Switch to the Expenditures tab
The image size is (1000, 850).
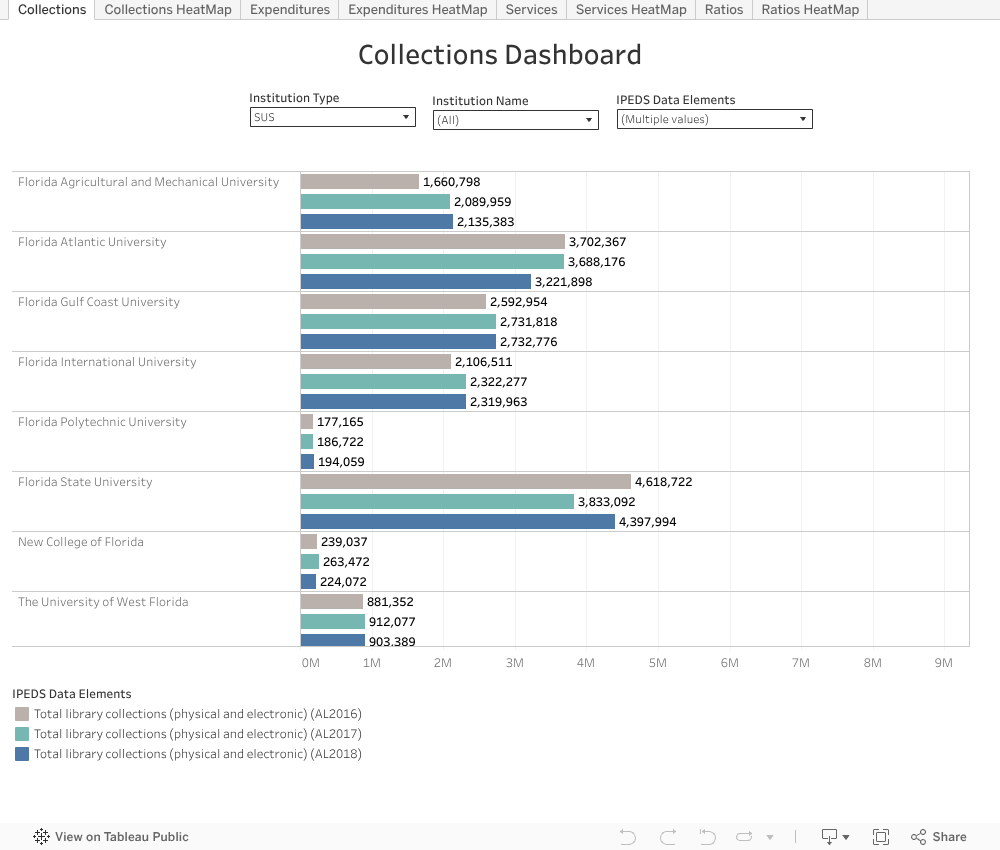pos(290,10)
